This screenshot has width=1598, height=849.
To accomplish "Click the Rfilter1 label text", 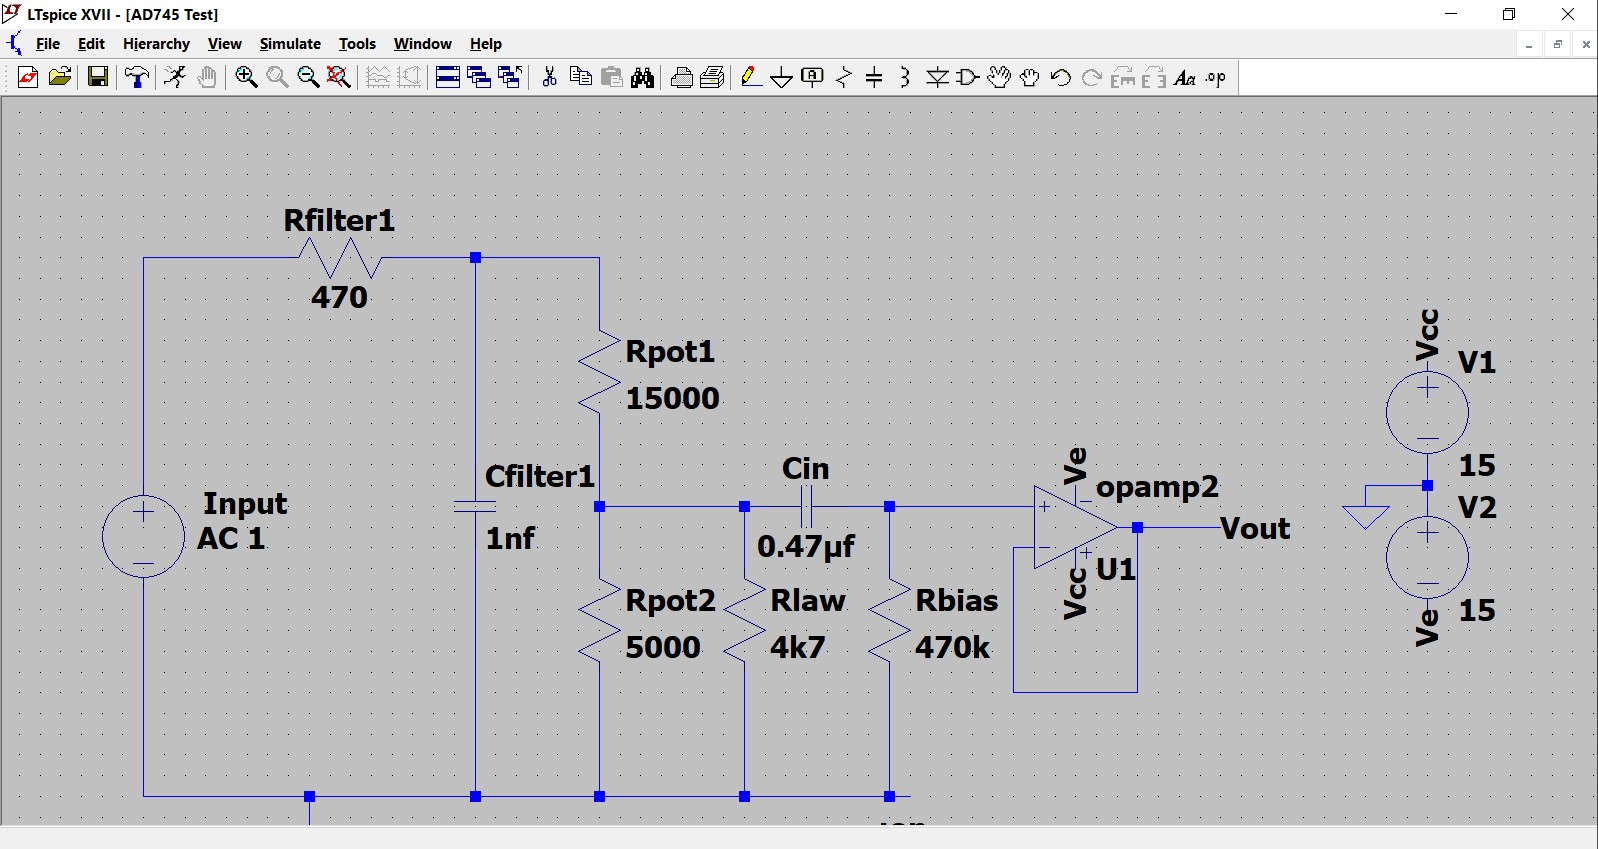I will (339, 220).
